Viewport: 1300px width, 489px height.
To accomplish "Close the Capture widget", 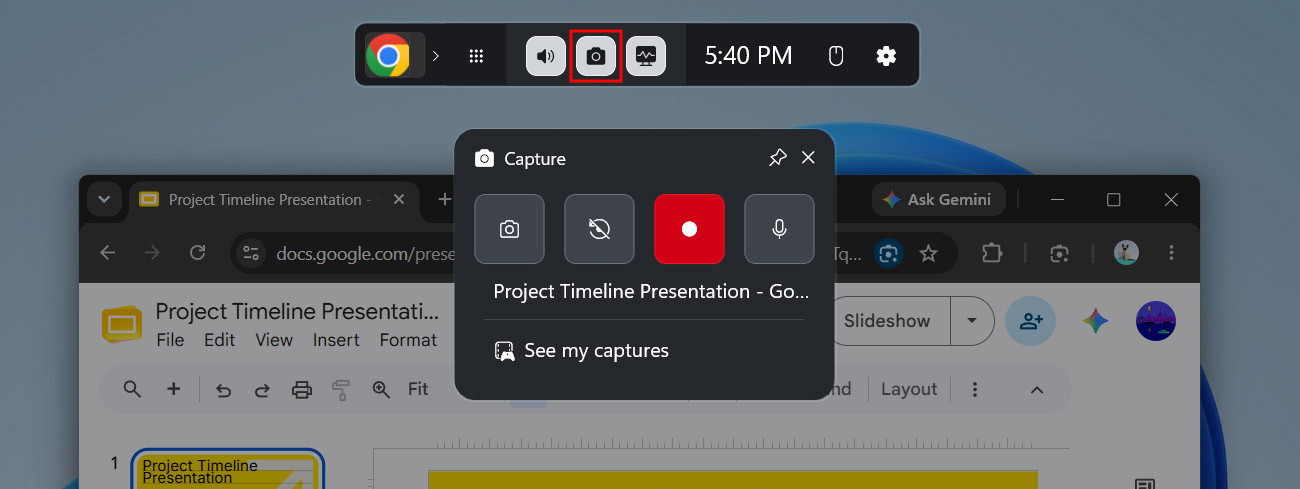I will coord(808,158).
